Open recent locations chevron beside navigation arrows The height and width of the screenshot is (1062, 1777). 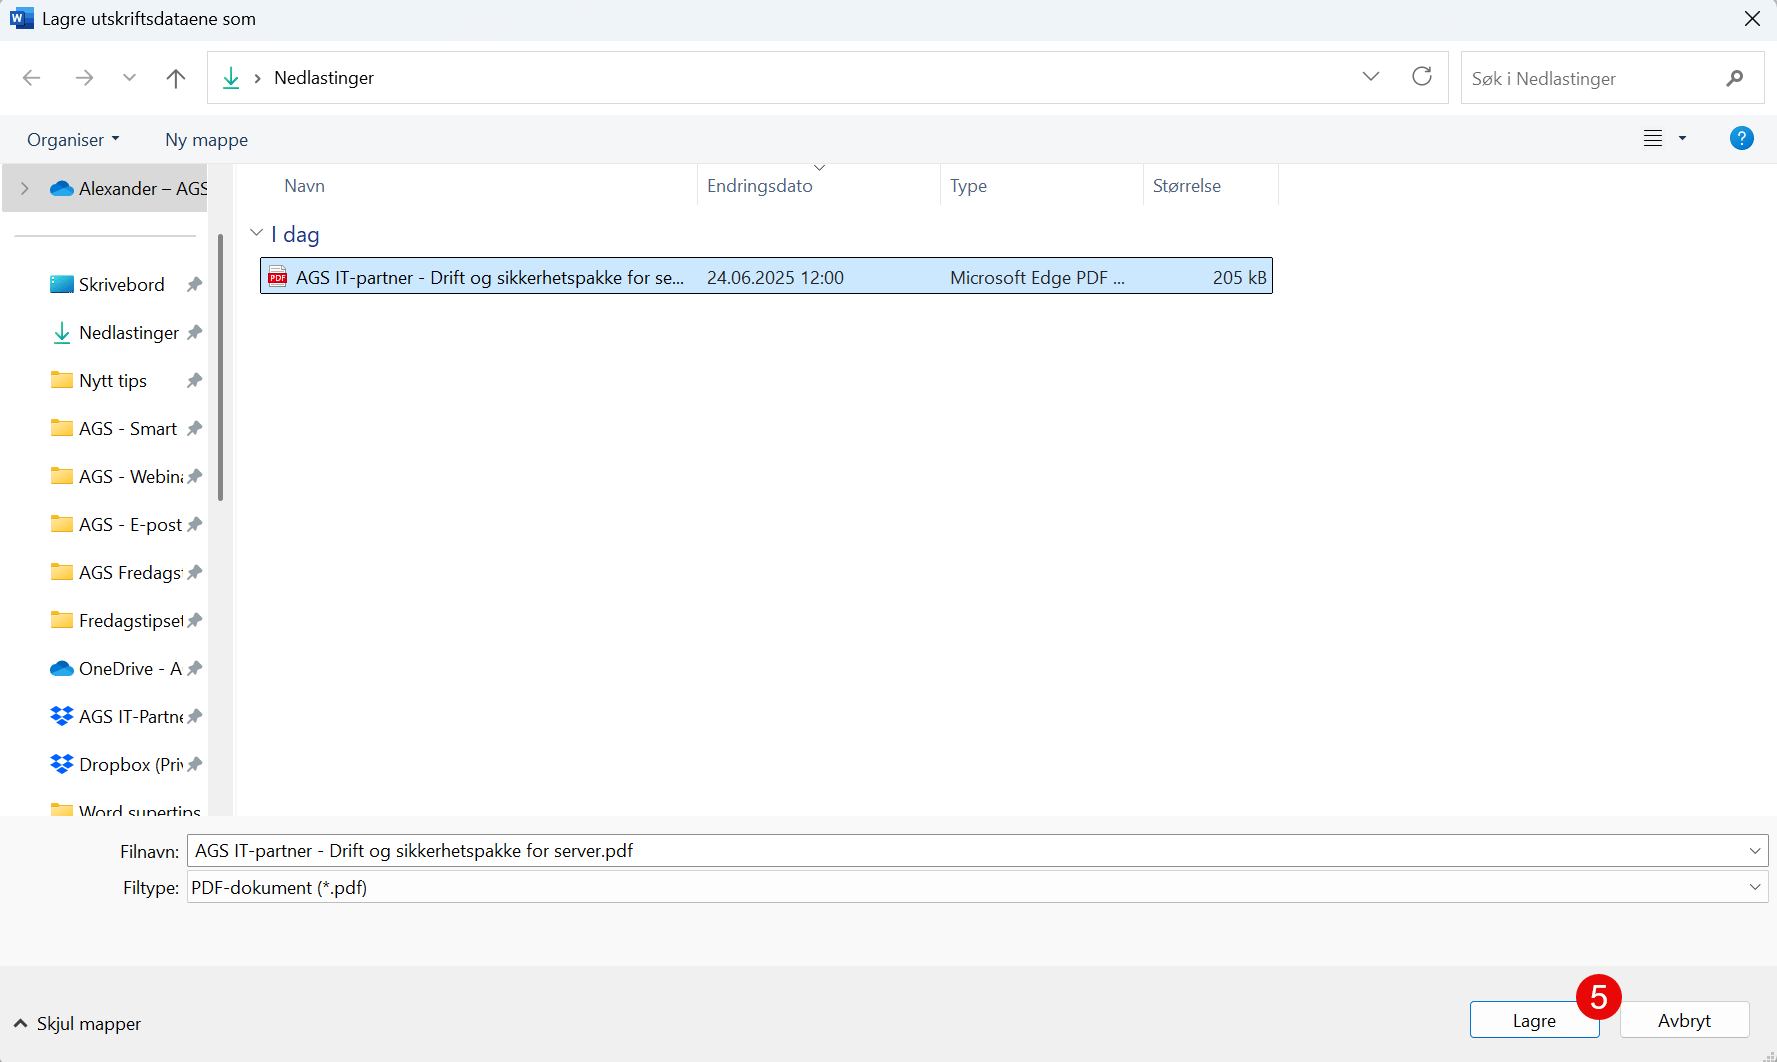(x=129, y=78)
